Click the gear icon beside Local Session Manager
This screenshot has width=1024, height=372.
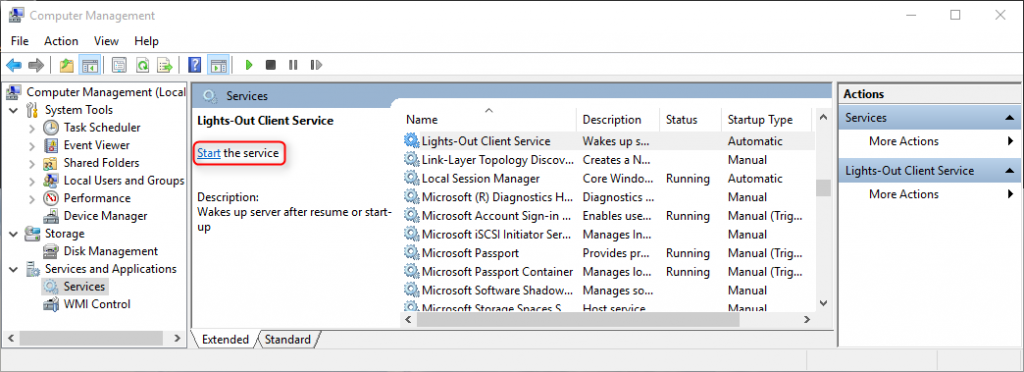tap(411, 178)
